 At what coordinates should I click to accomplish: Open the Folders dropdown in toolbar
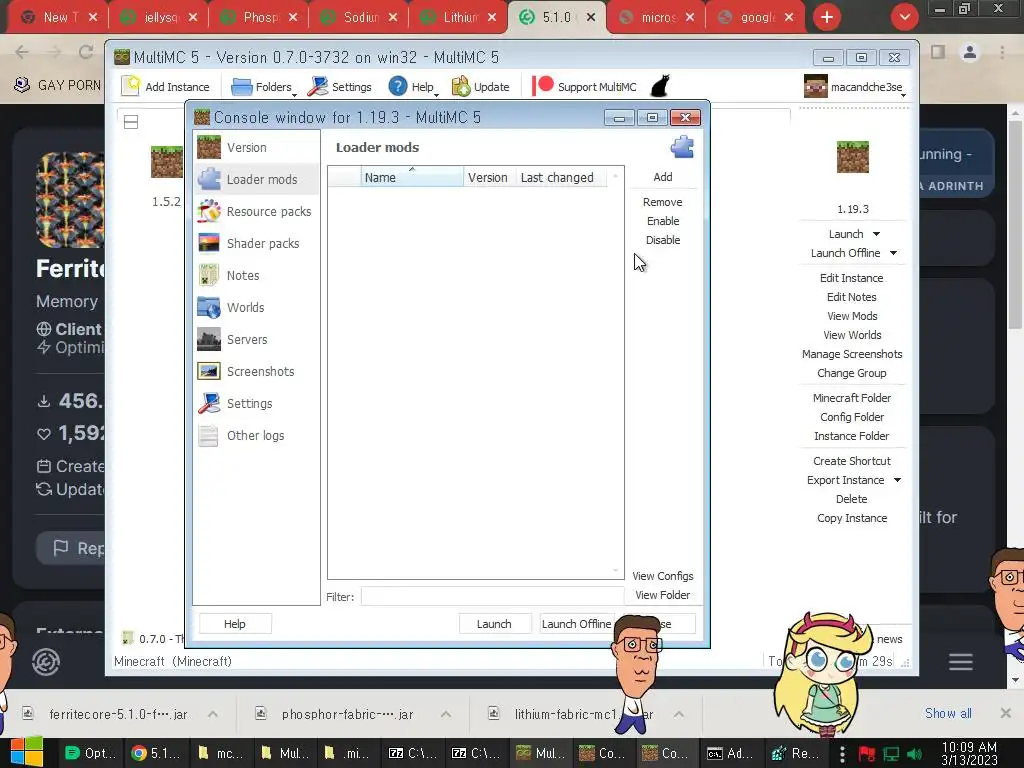coord(263,87)
